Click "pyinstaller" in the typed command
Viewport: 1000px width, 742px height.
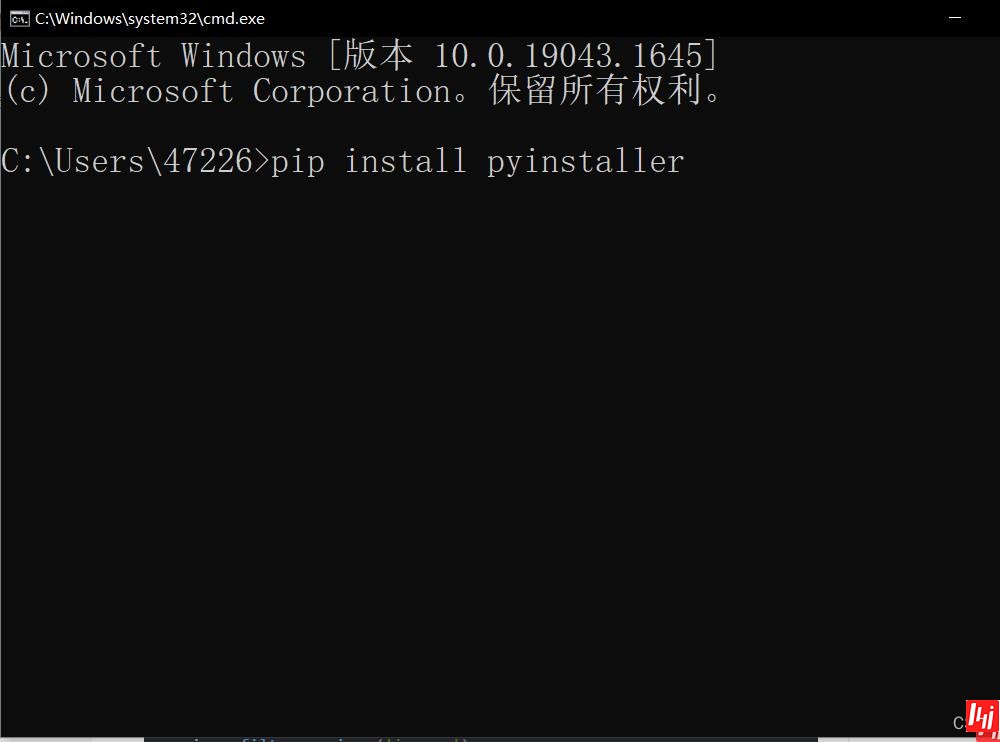tap(585, 161)
